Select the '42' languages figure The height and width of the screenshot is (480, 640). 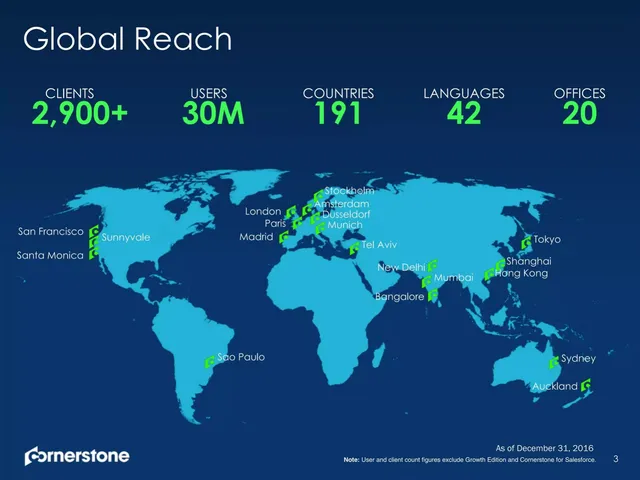tap(464, 113)
